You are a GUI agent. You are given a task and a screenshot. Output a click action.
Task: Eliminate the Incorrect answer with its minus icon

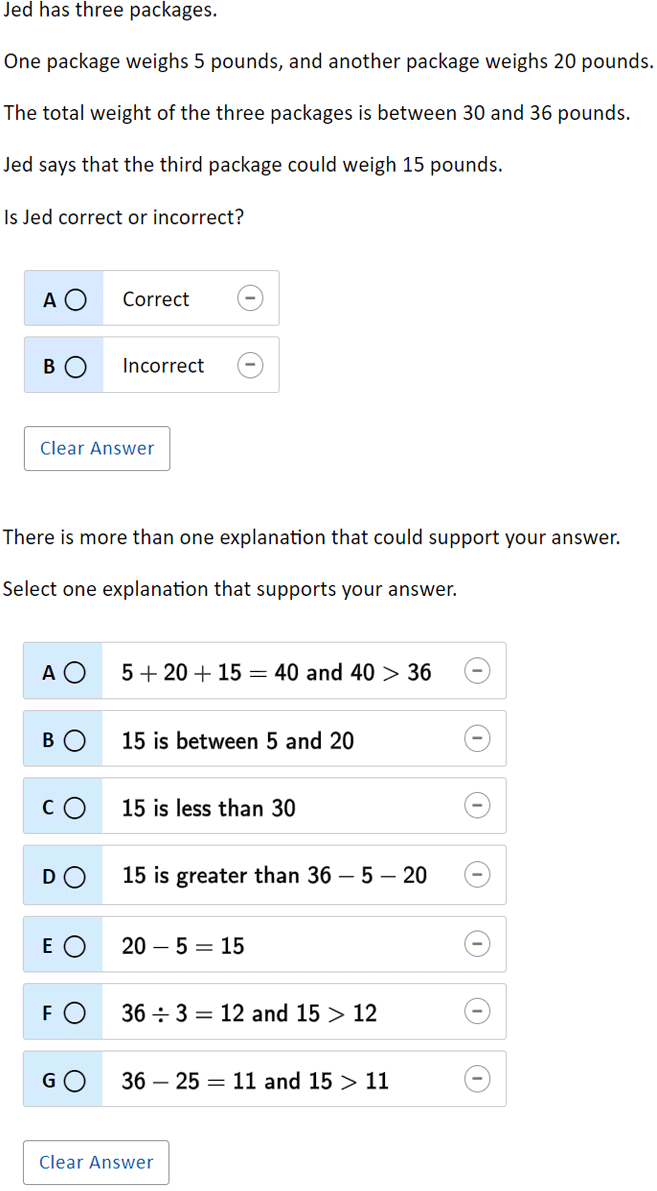[251, 365]
